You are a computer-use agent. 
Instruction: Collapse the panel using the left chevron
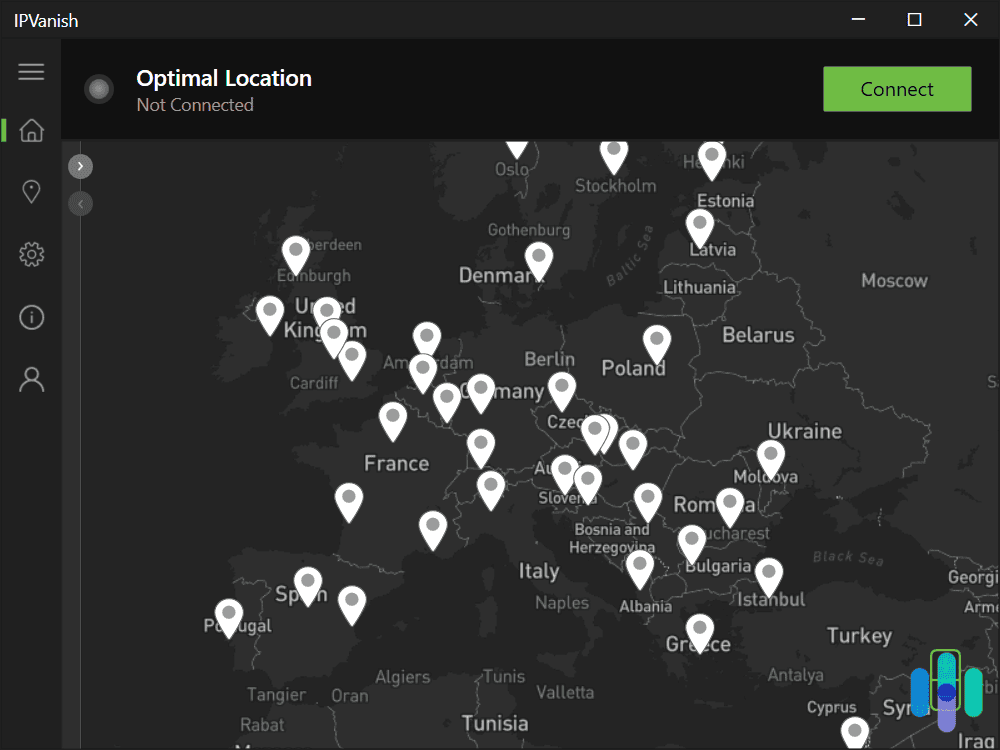80,203
